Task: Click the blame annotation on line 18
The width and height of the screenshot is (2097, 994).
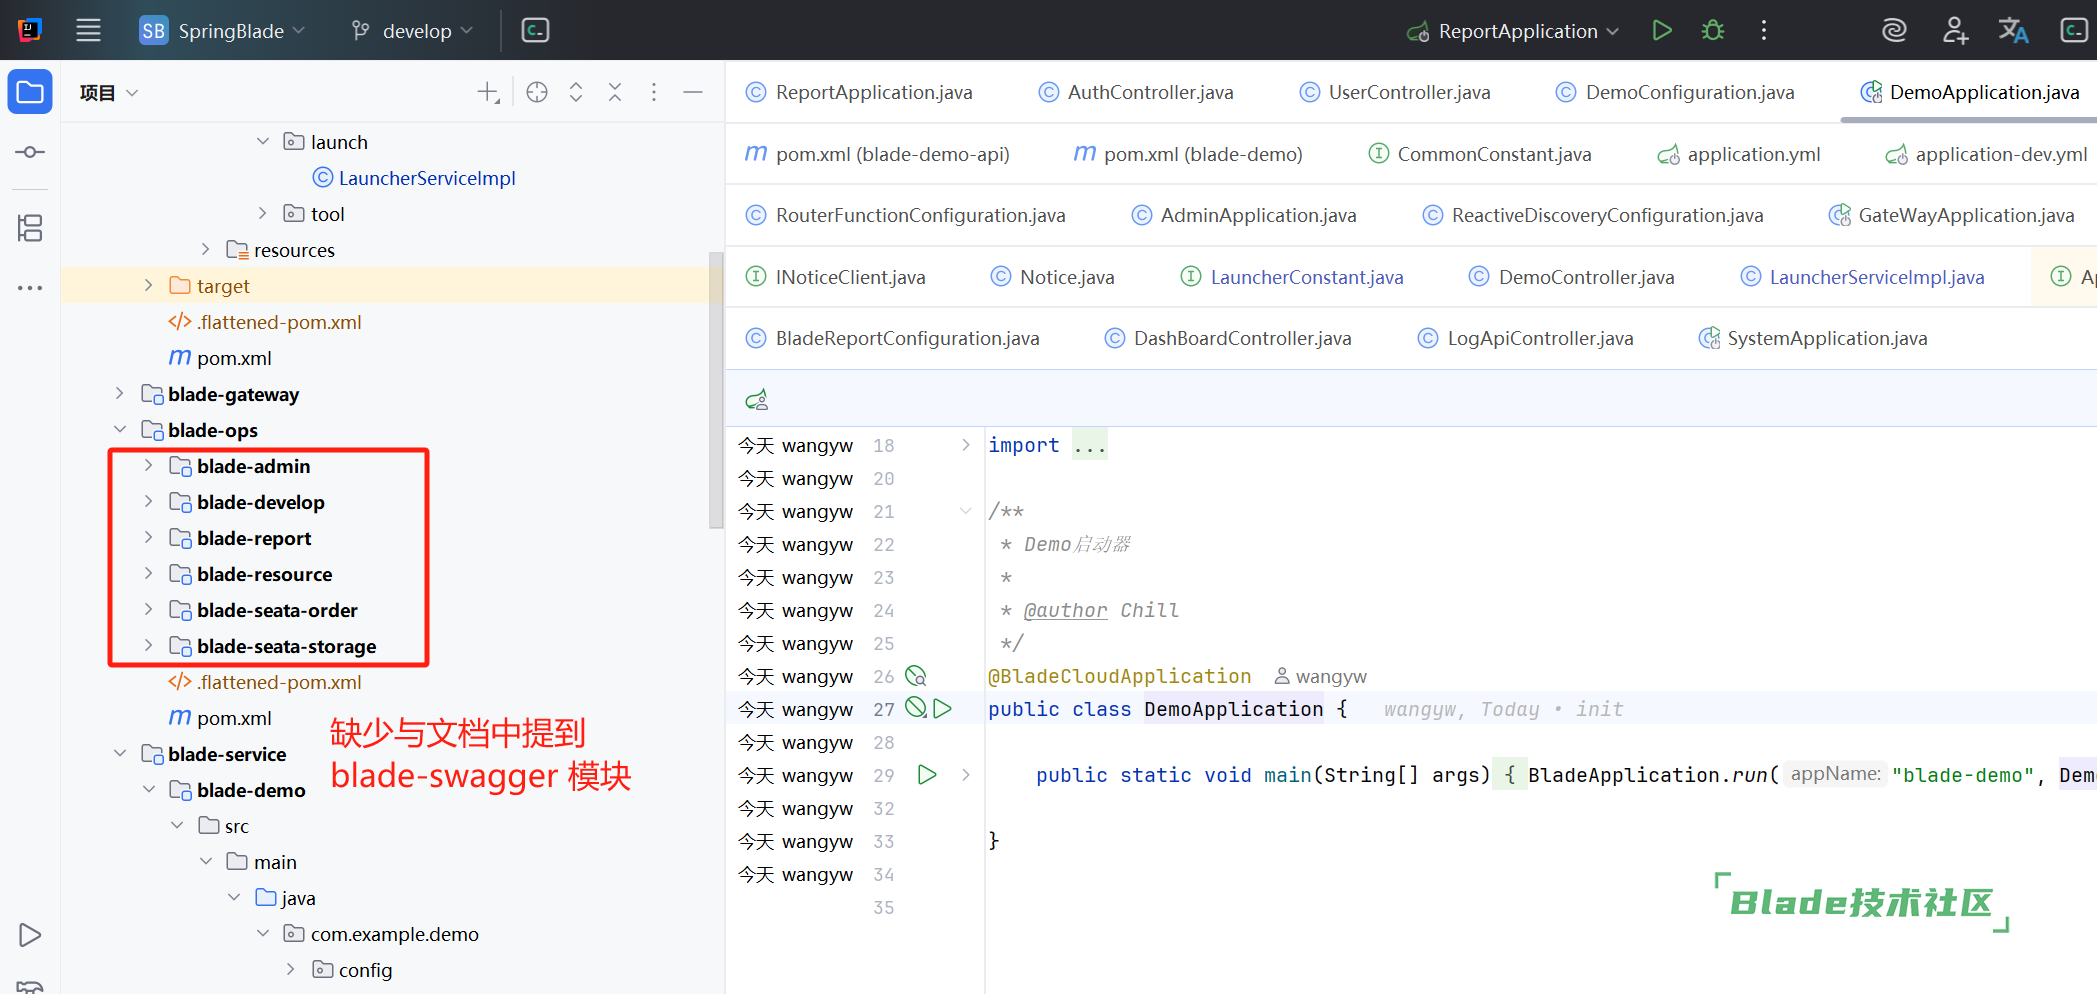Action: [796, 445]
